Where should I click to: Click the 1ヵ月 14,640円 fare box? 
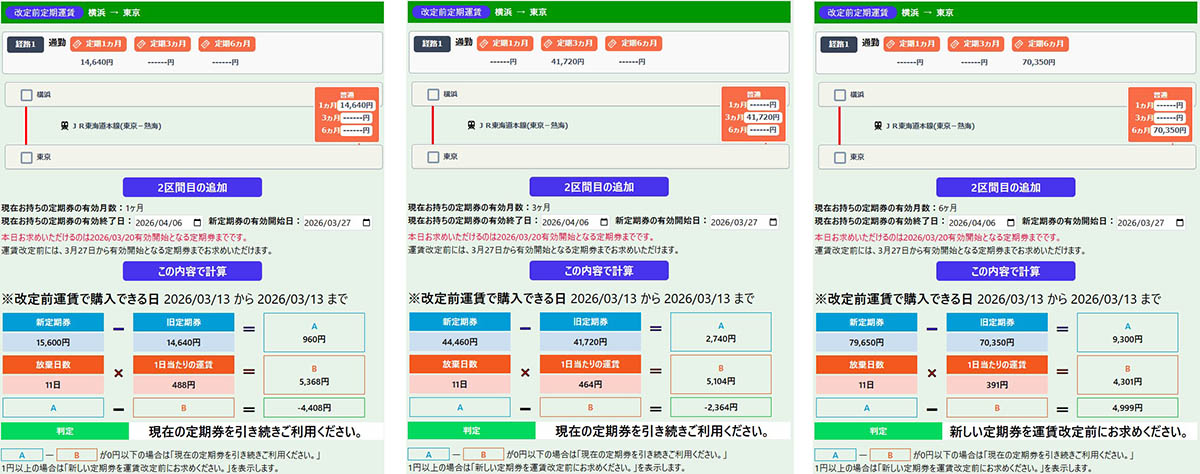coord(356,105)
